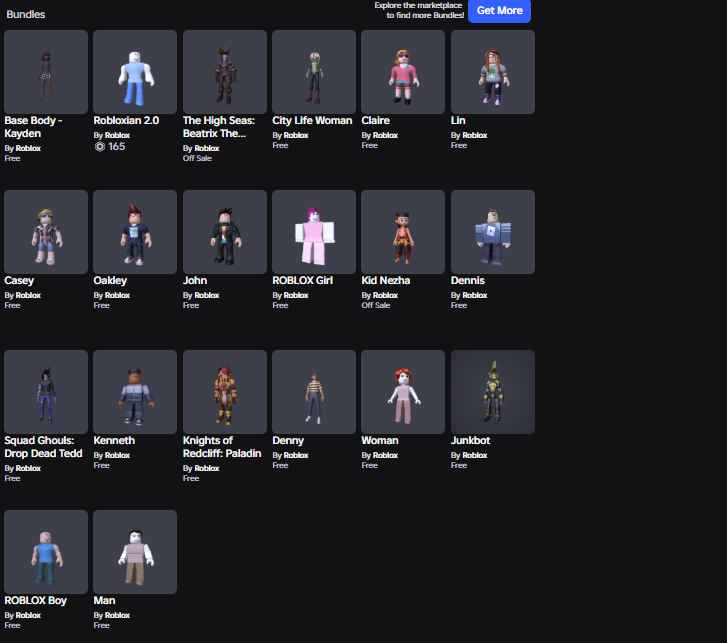Choose the Woman bundle avatar image
Image resolution: width=727 pixels, height=643 pixels.
(x=403, y=392)
